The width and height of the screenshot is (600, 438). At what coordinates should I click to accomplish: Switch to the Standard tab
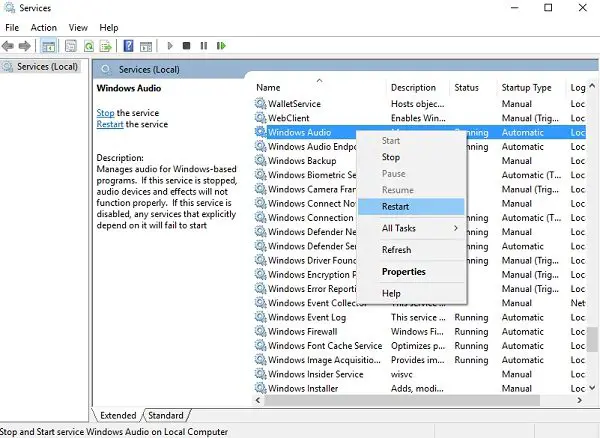(x=166, y=415)
